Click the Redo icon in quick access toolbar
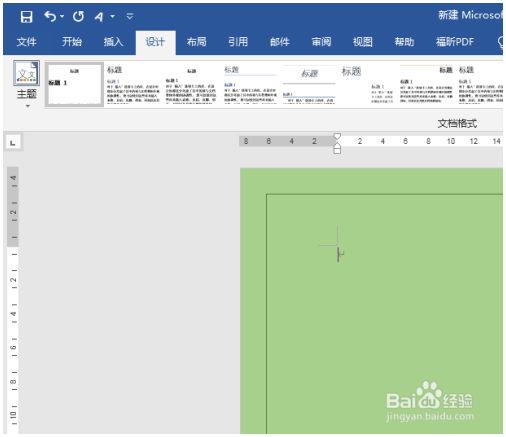The height and width of the screenshot is (437, 506). pos(78,16)
